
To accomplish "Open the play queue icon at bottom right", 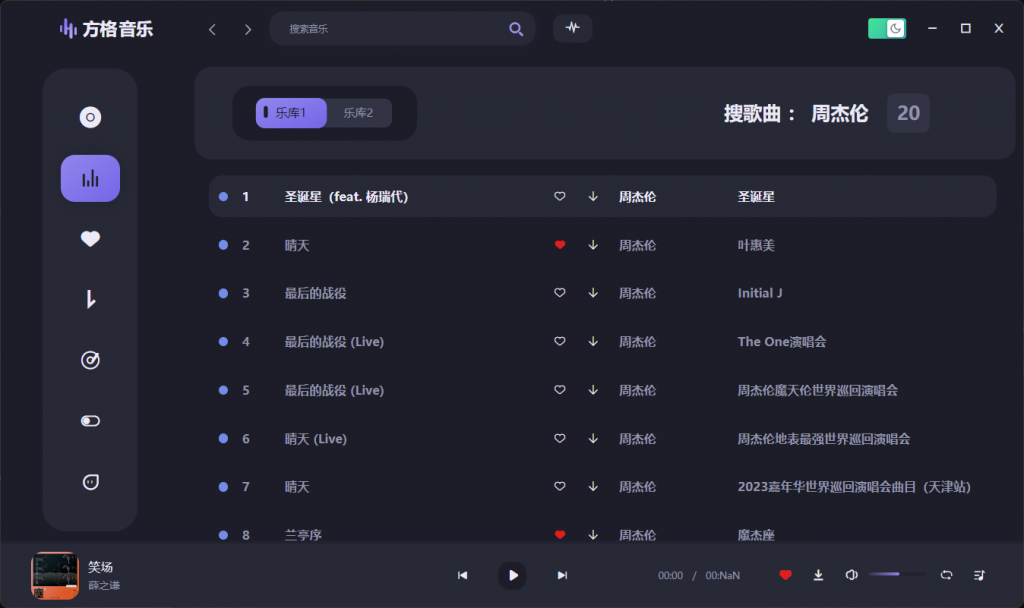I will pyautogui.click(x=979, y=575).
